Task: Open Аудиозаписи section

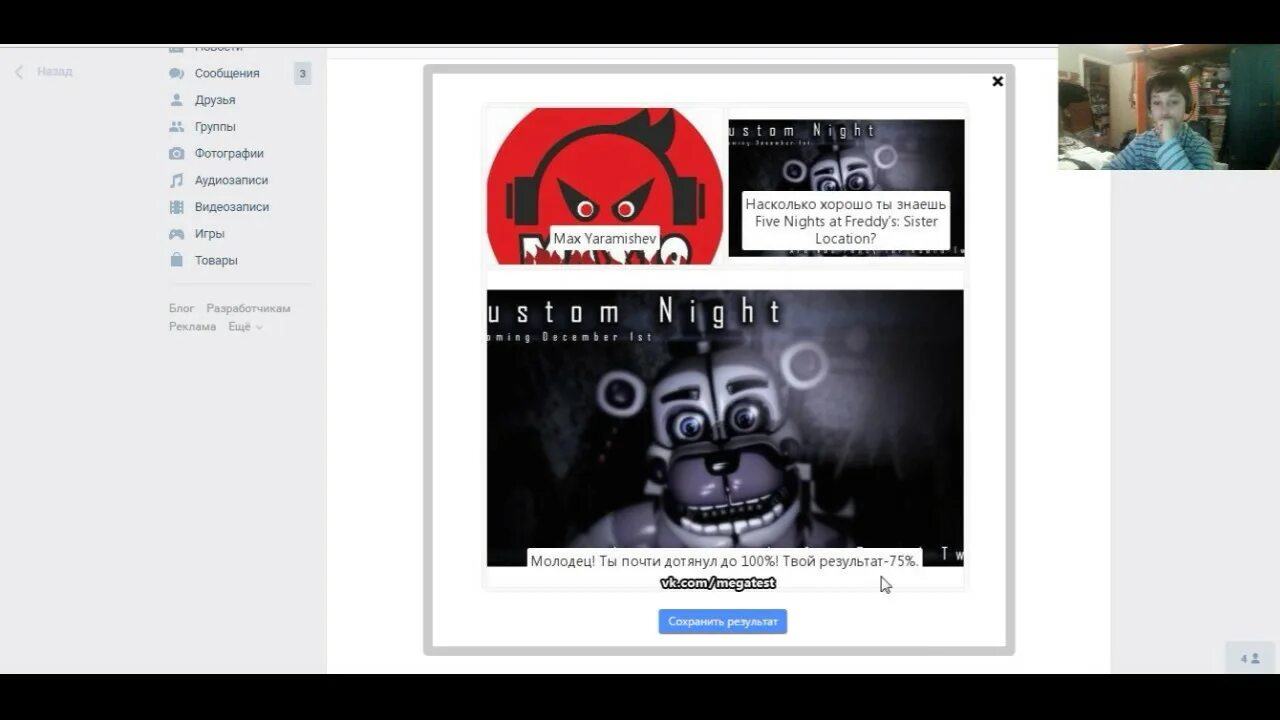Action: point(231,180)
